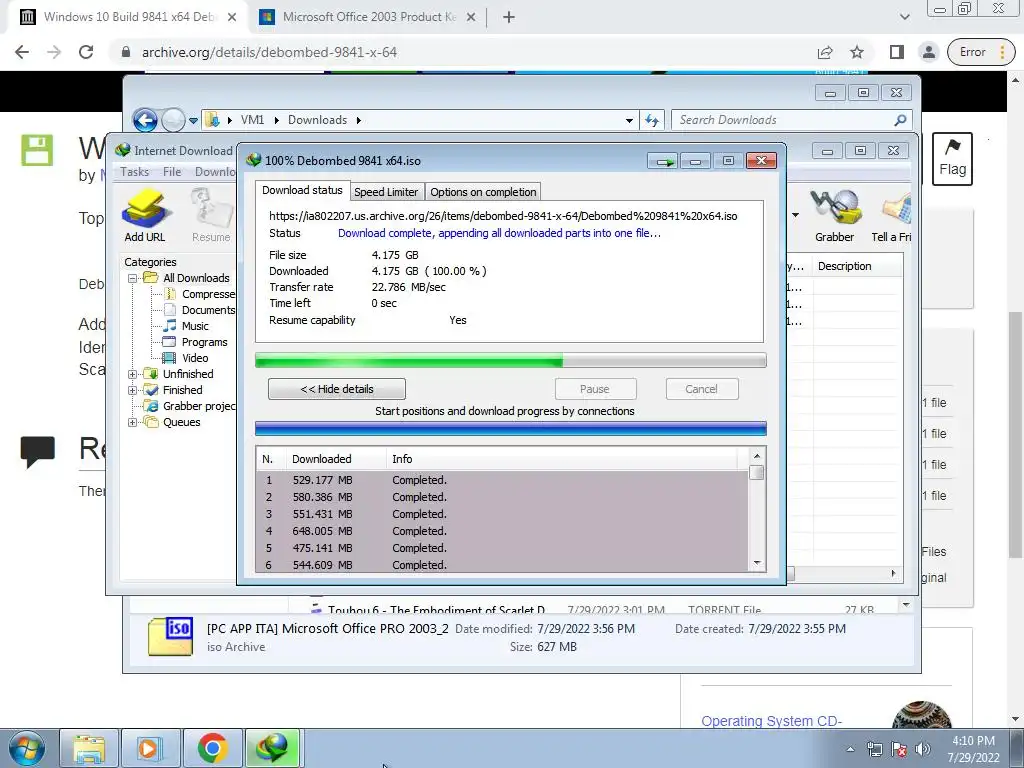Go back in Chrome browser
Screen dimensions: 1024x768
coord(22,52)
